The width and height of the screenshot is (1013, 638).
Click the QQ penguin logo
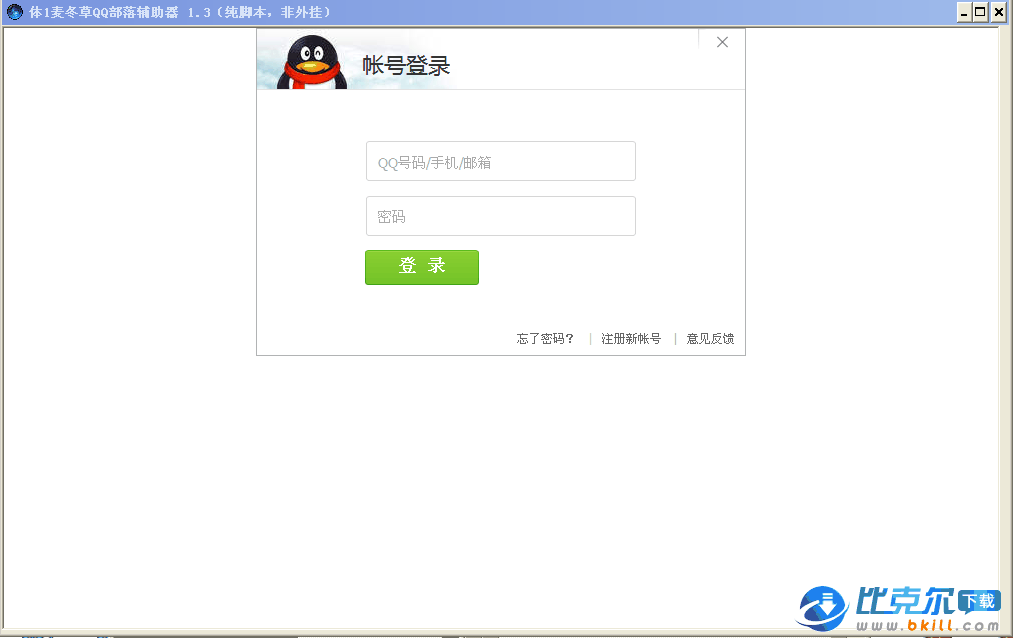(x=311, y=62)
